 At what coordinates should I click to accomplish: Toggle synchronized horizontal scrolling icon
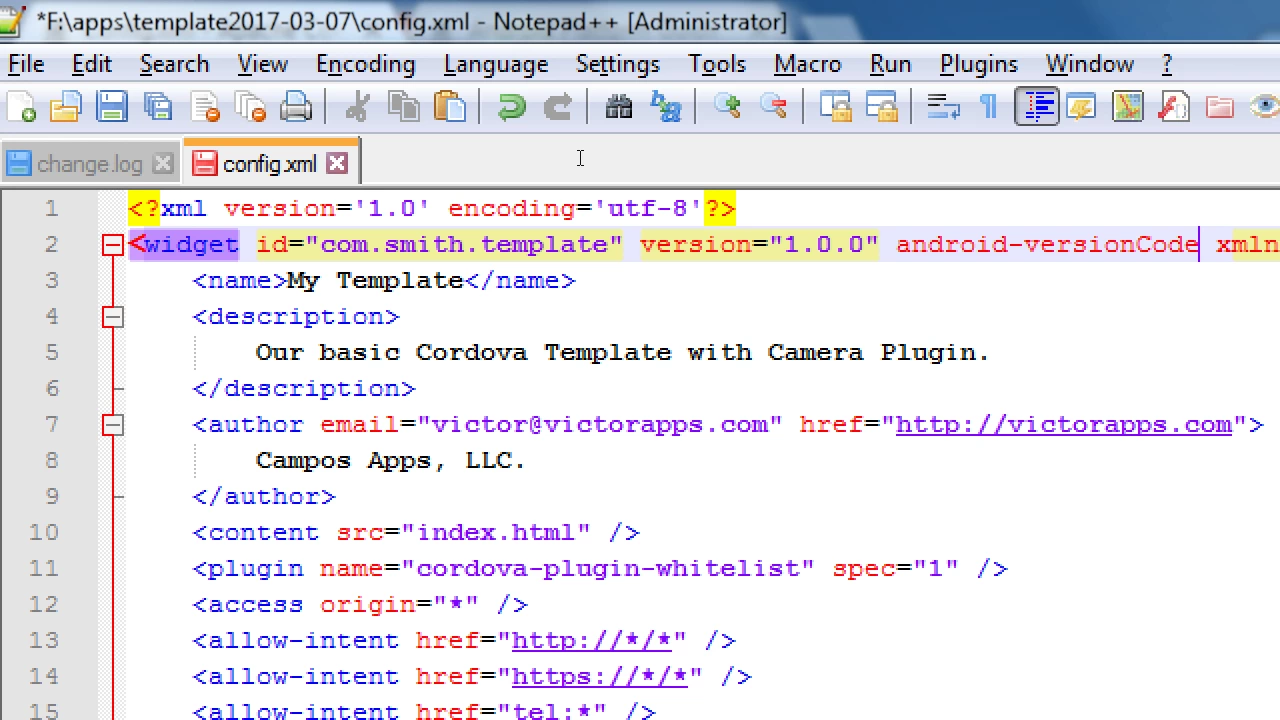[881, 107]
